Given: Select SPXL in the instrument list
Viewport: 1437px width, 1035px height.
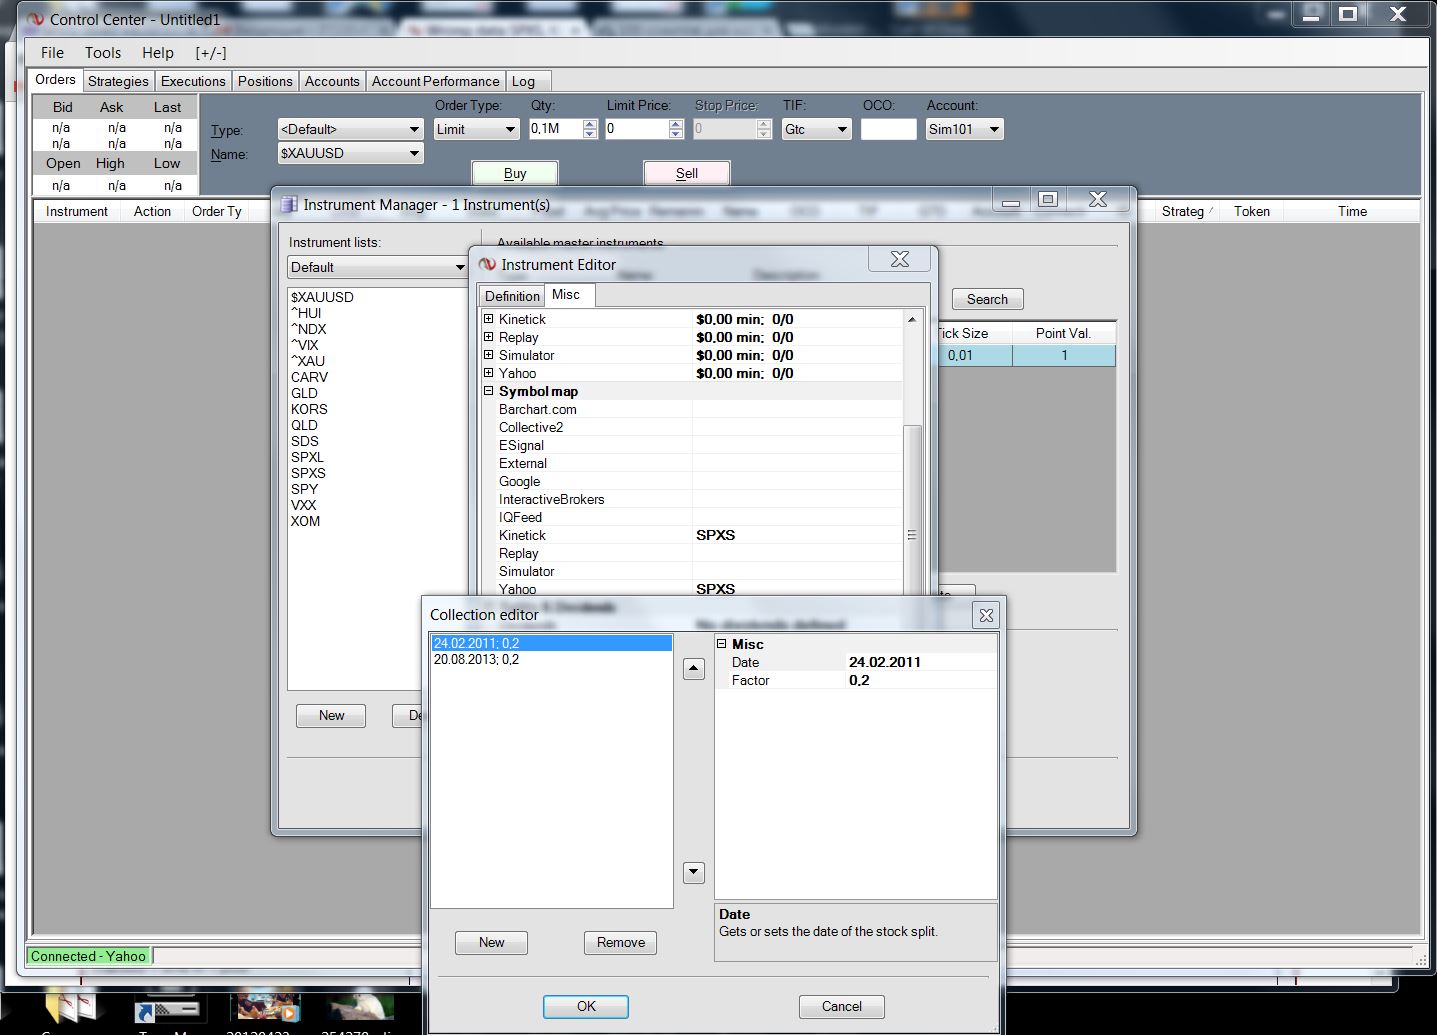Looking at the screenshot, I should pos(308,457).
